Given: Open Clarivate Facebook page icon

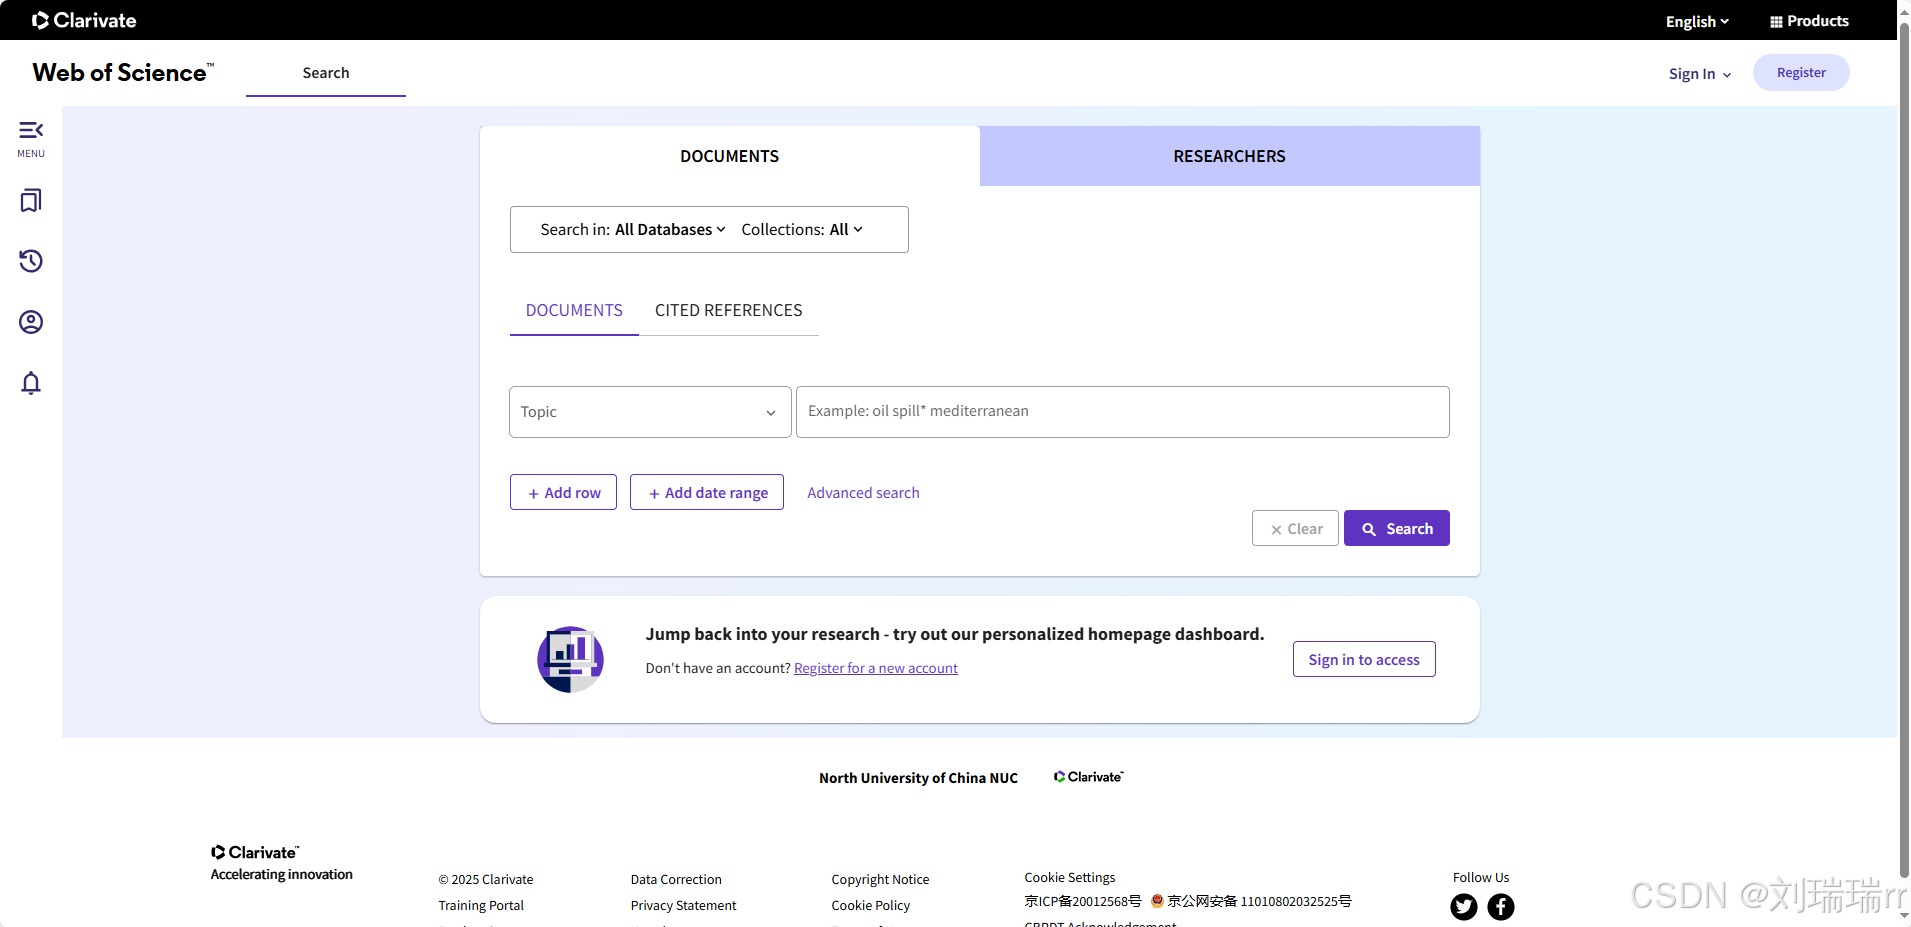Looking at the screenshot, I should click(1501, 907).
